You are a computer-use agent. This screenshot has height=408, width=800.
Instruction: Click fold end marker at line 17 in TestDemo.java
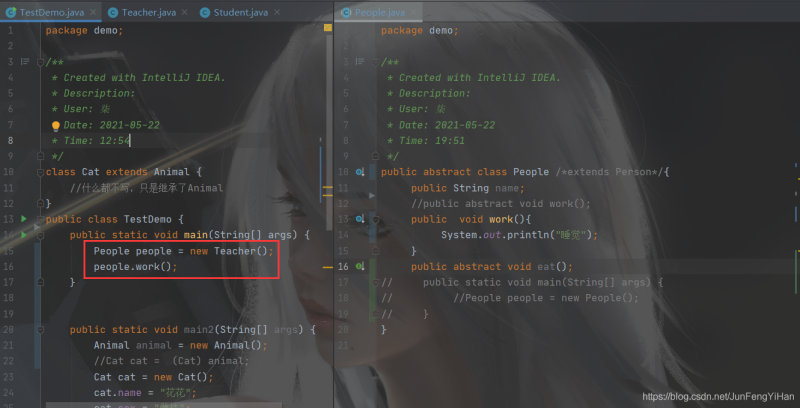pos(40,282)
